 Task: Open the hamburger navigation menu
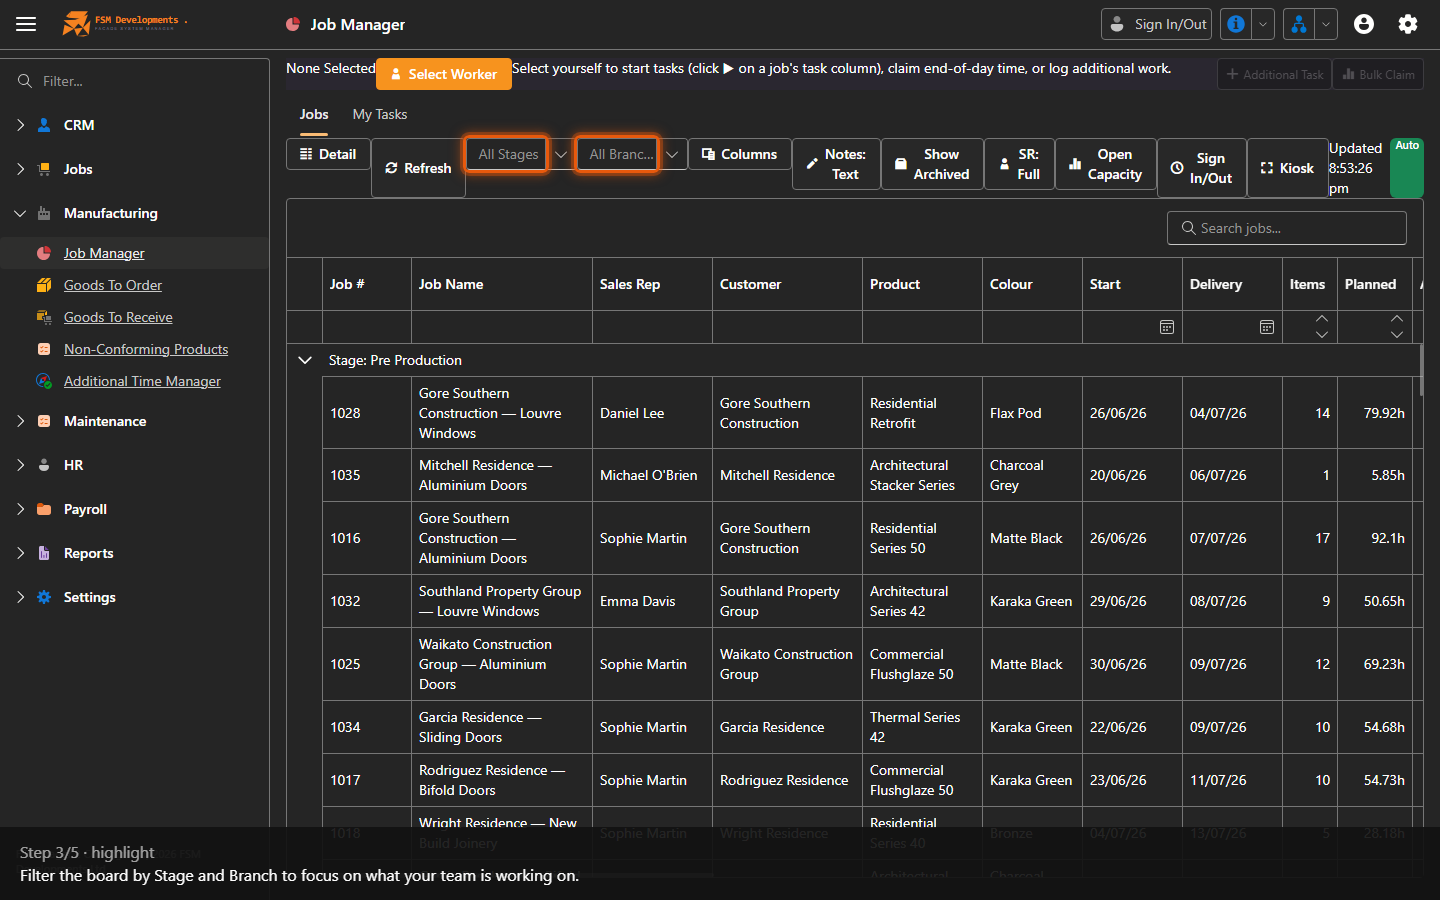point(26,24)
